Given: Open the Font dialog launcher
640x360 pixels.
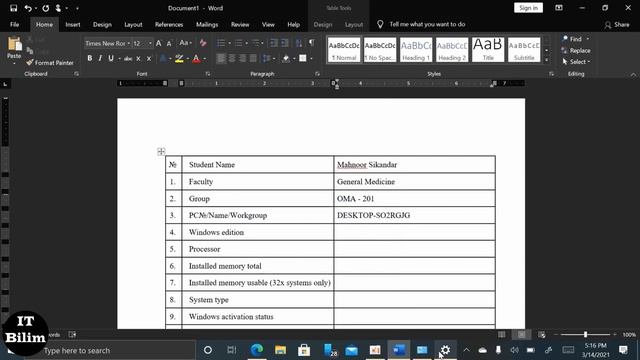Looking at the screenshot, I should click(x=208, y=74).
